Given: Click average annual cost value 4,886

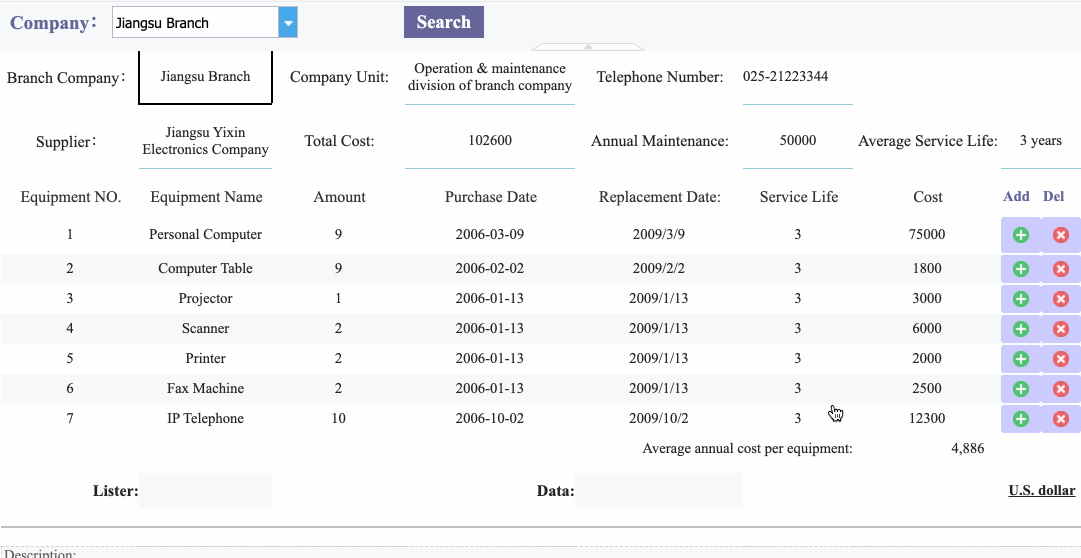Looking at the screenshot, I should tap(967, 448).
